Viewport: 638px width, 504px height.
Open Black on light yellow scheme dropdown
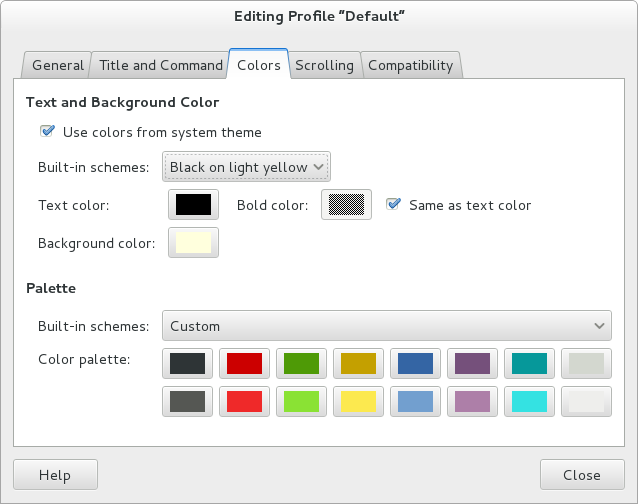[246, 167]
